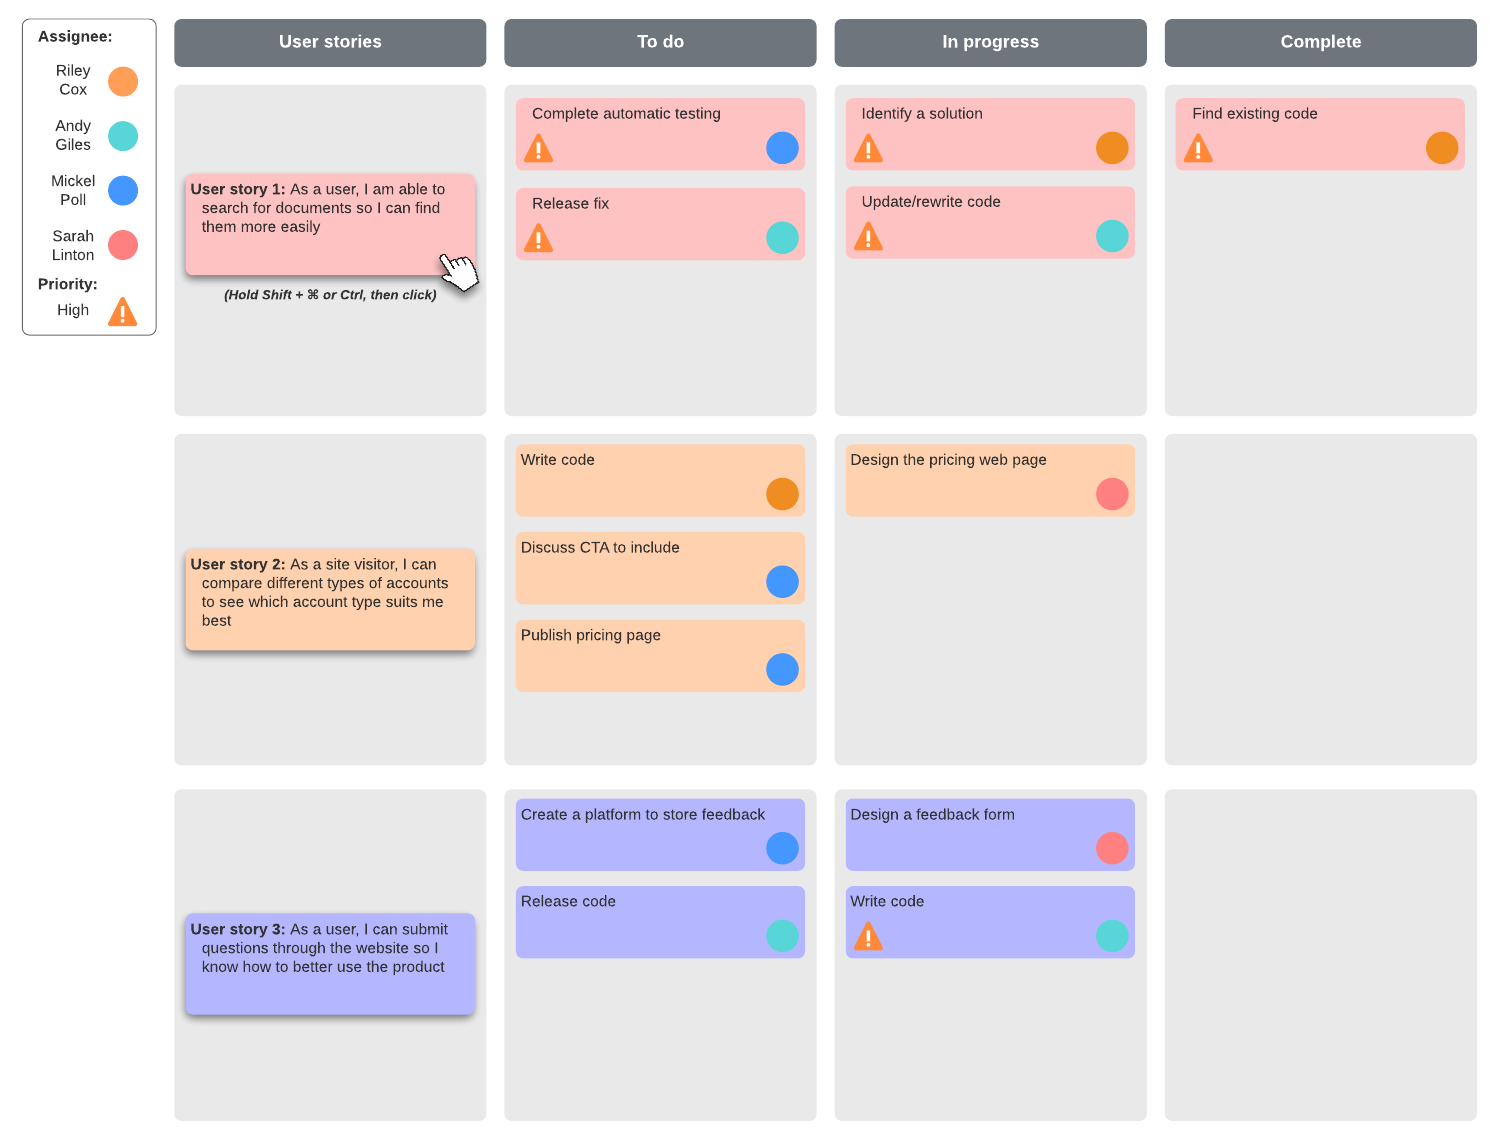Select the In progress column header
This screenshot has height=1134, width=1501.
point(990,42)
